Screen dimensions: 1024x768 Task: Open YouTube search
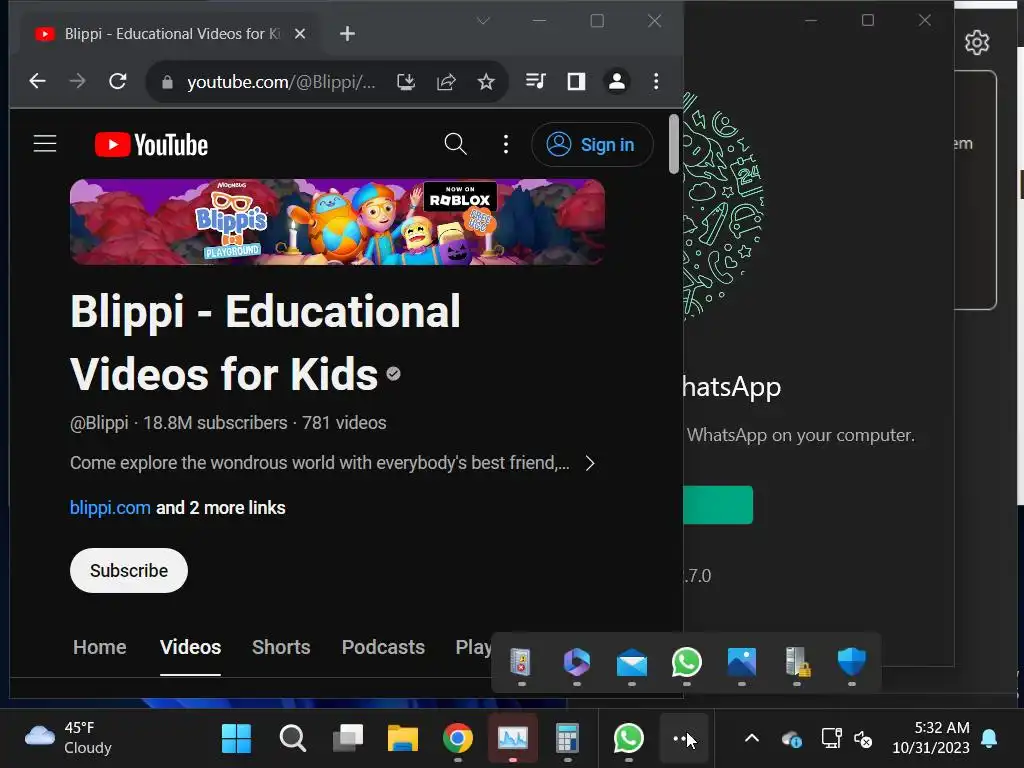pyautogui.click(x=455, y=144)
